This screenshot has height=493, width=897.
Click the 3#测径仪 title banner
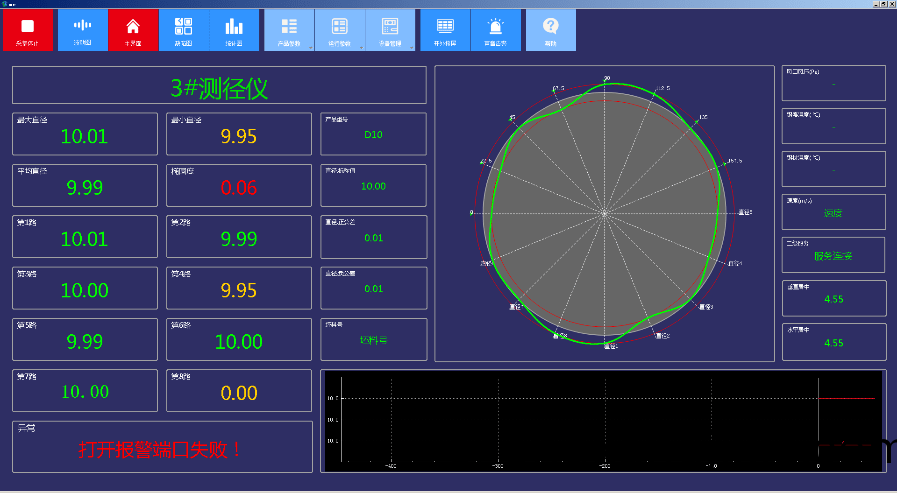click(x=219, y=87)
